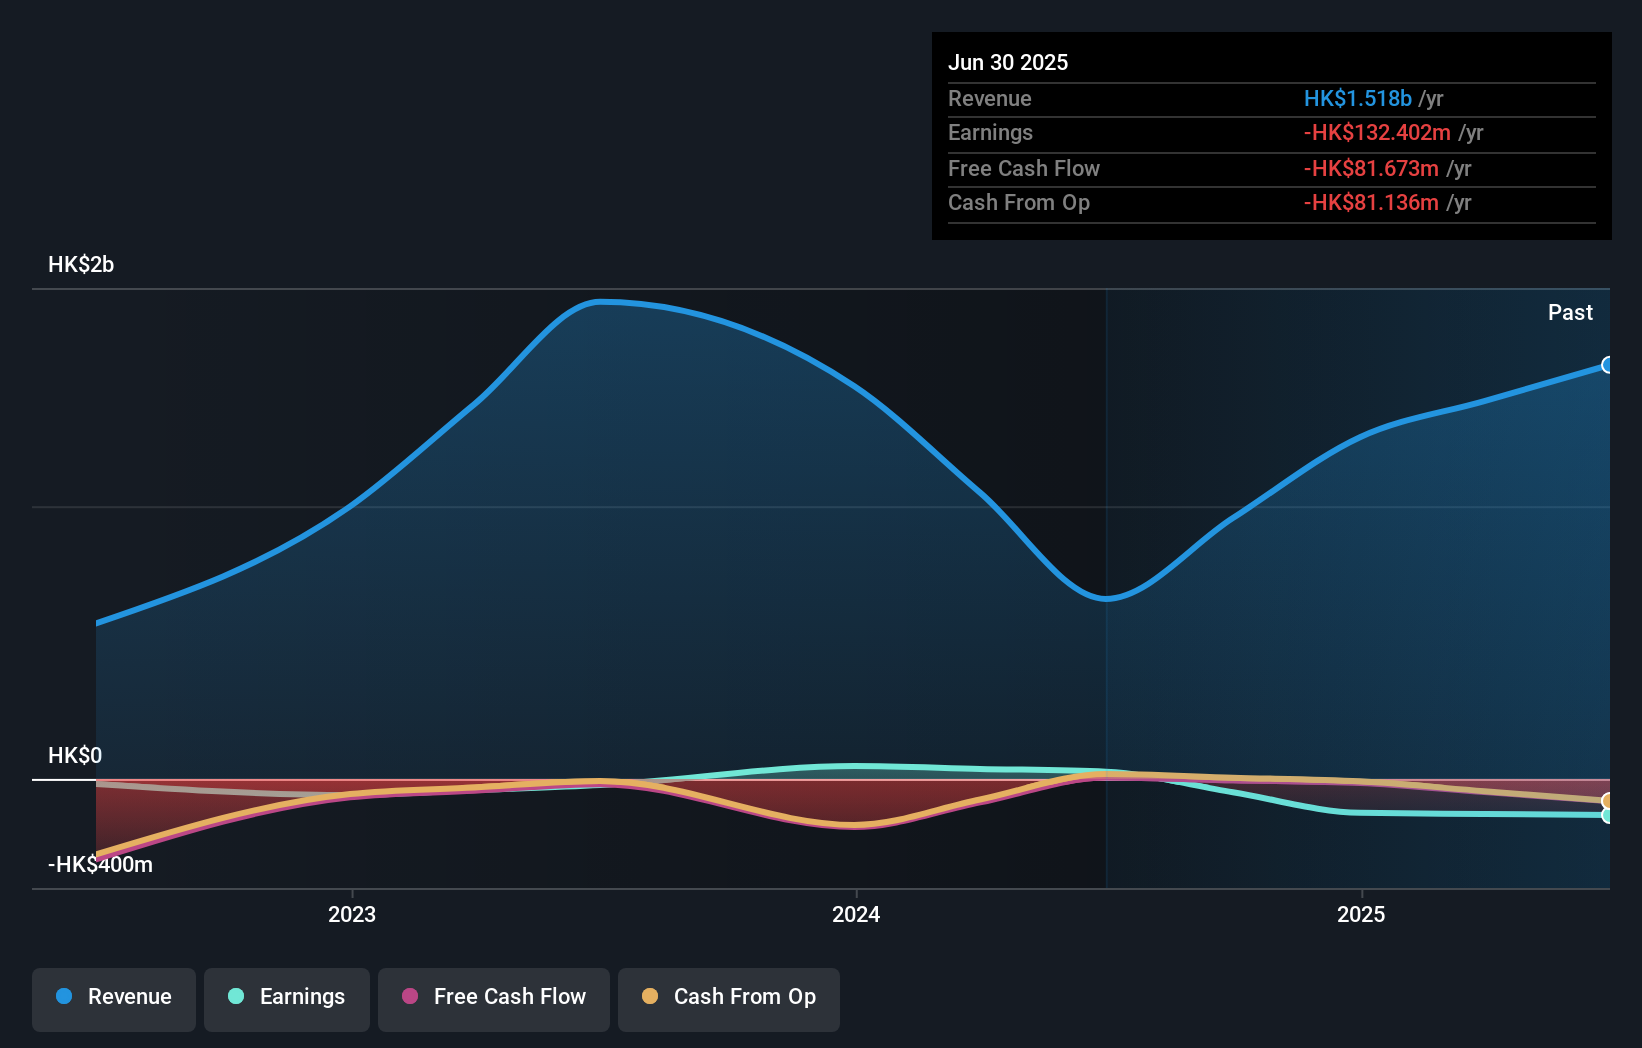Click the 2023 x-axis label
The image size is (1642, 1048).
[352, 914]
